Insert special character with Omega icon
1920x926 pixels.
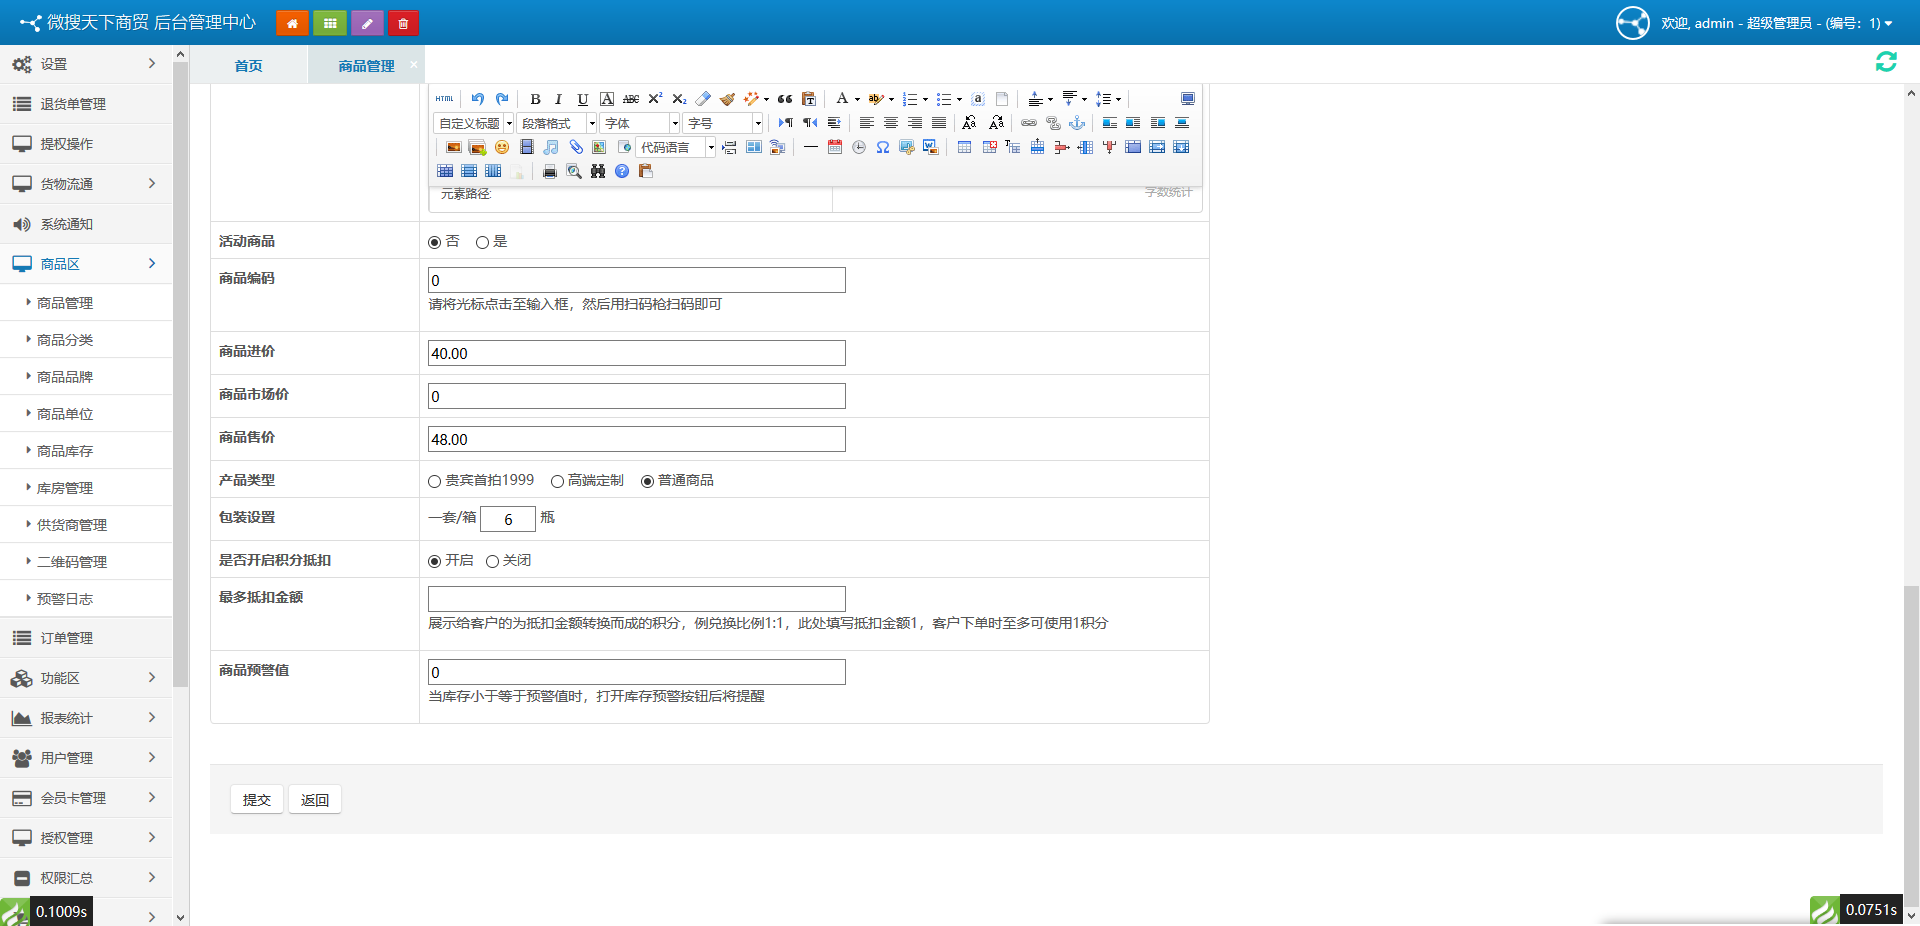[883, 147]
